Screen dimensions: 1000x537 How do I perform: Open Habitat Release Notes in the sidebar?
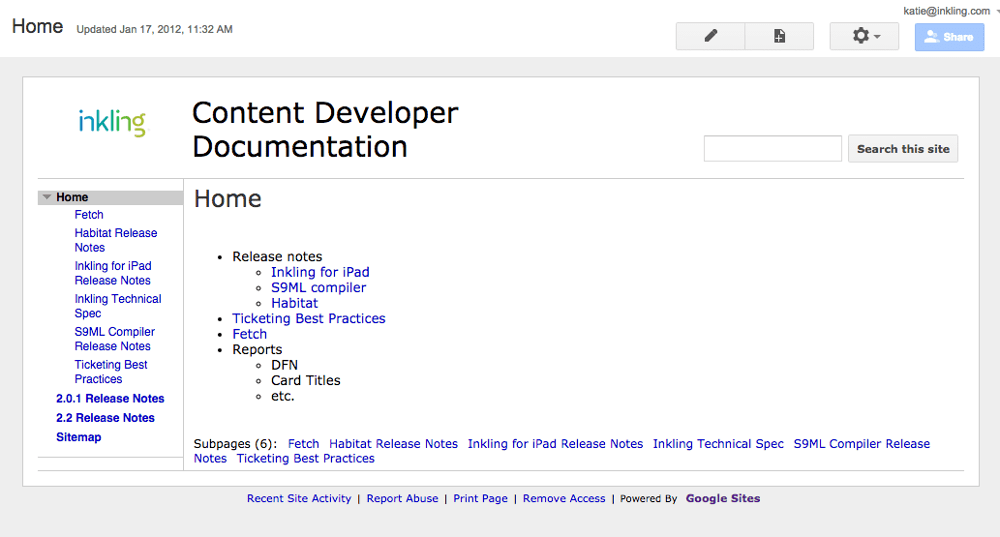(115, 240)
